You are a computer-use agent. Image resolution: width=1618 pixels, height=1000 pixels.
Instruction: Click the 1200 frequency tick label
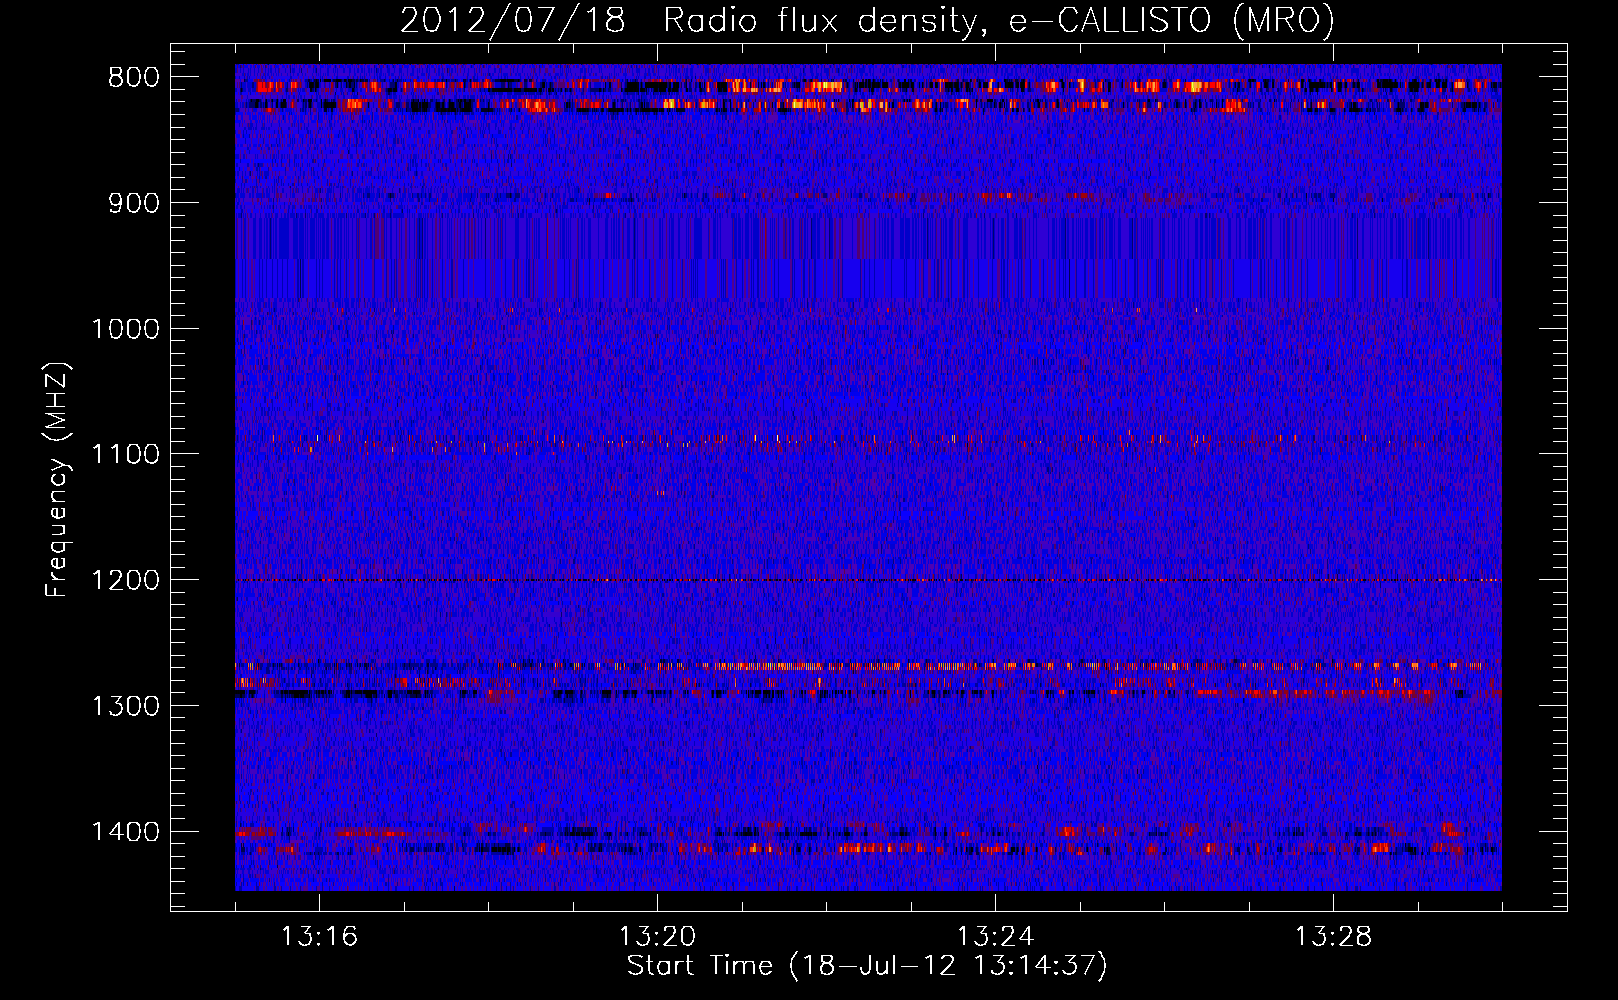[125, 580]
